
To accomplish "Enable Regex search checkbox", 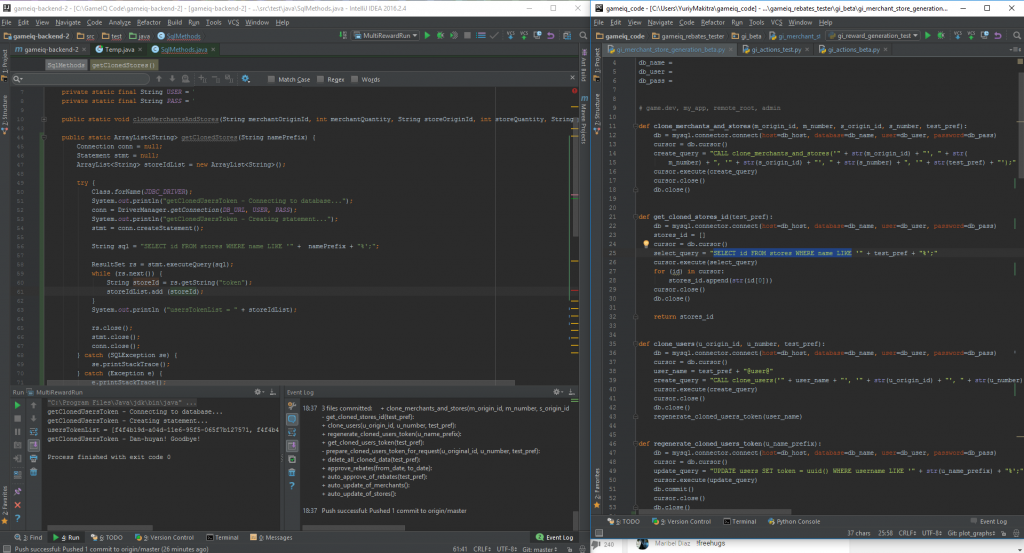I will pyautogui.click(x=321, y=79).
